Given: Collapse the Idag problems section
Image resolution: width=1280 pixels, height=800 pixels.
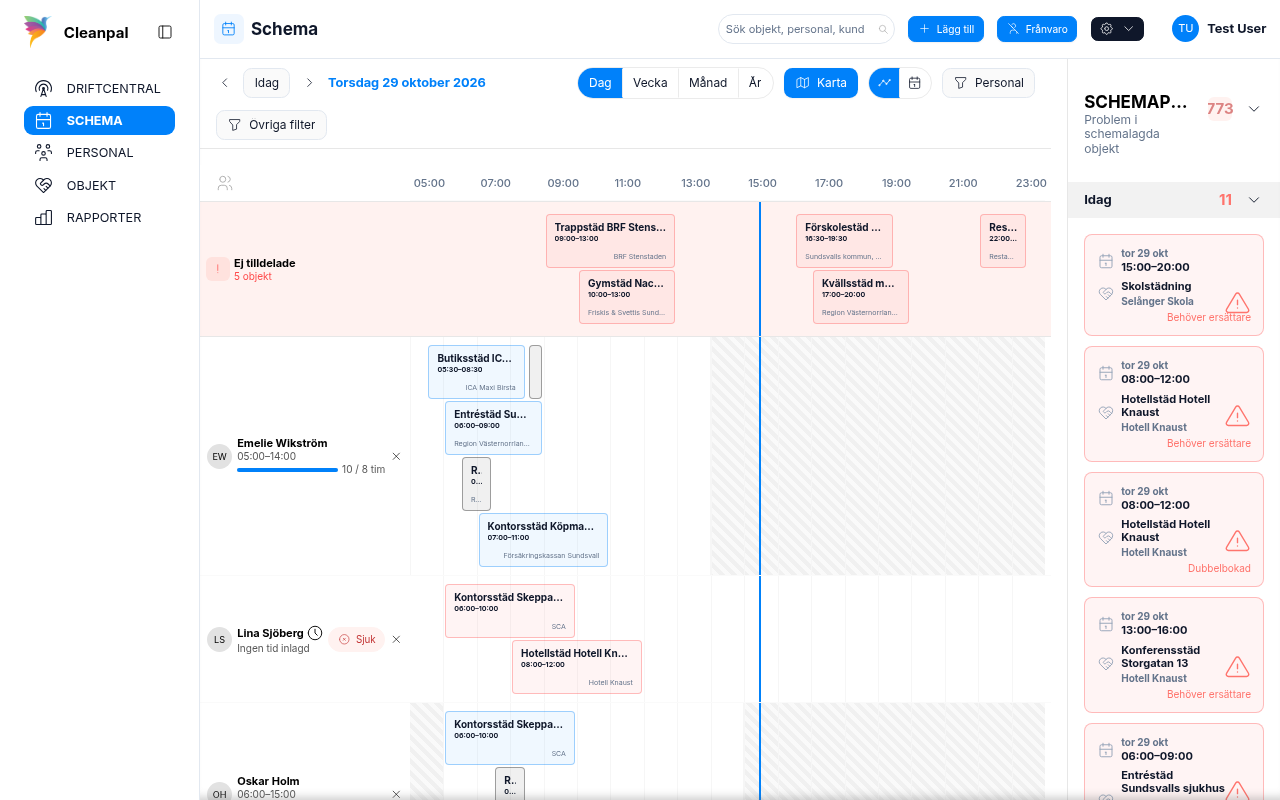Looking at the screenshot, I should [1254, 199].
